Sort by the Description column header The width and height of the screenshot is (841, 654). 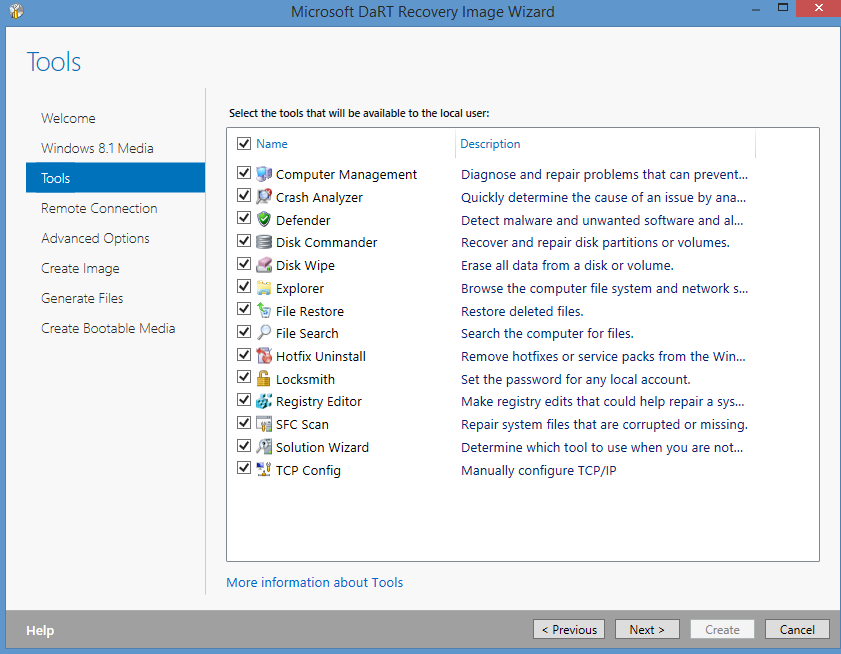pyautogui.click(x=490, y=144)
